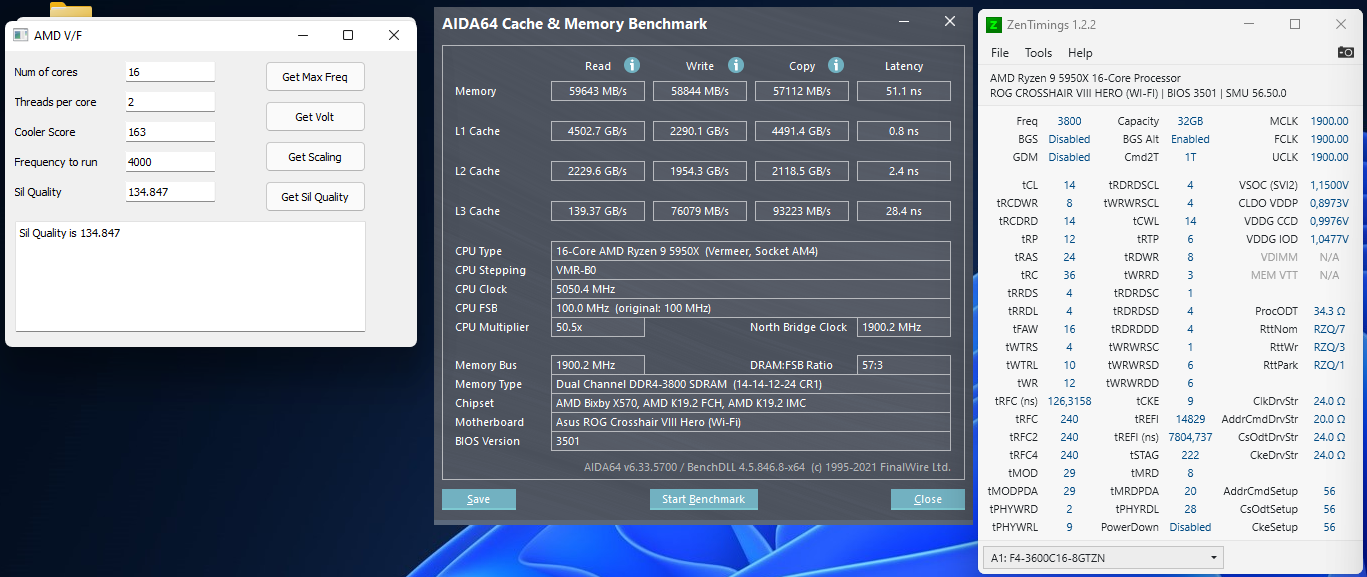Click the MCLK value 1900.00
Image resolution: width=1367 pixels, height=577 pixels.
[x=1329, y=121]
